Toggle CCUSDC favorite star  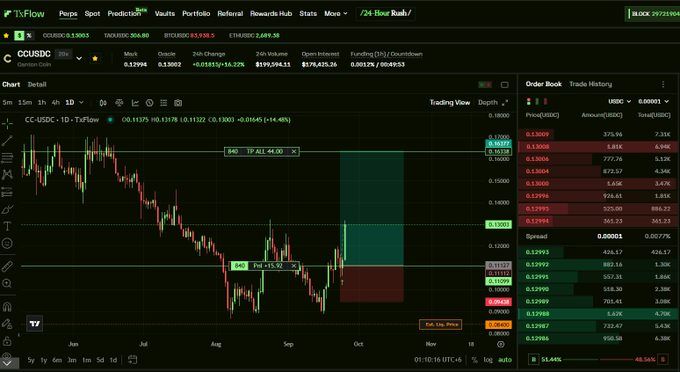coord(95,58)
